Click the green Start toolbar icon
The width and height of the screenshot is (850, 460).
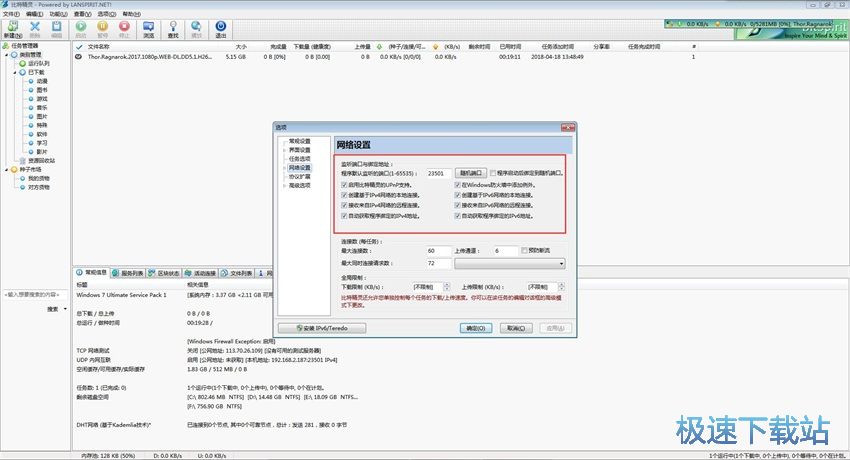81,26
